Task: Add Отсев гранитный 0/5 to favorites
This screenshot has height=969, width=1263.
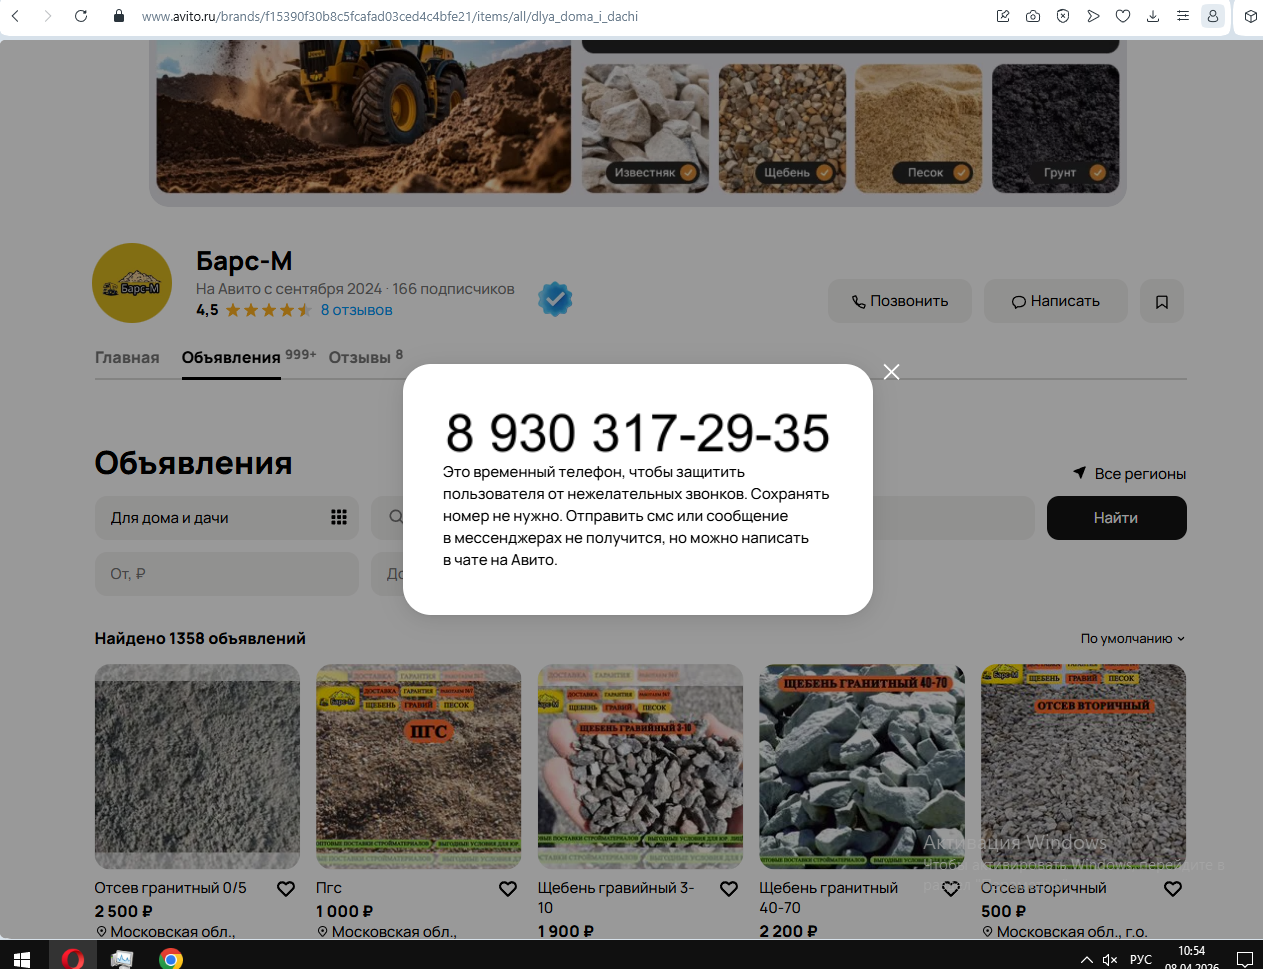Action: point(286,889)
